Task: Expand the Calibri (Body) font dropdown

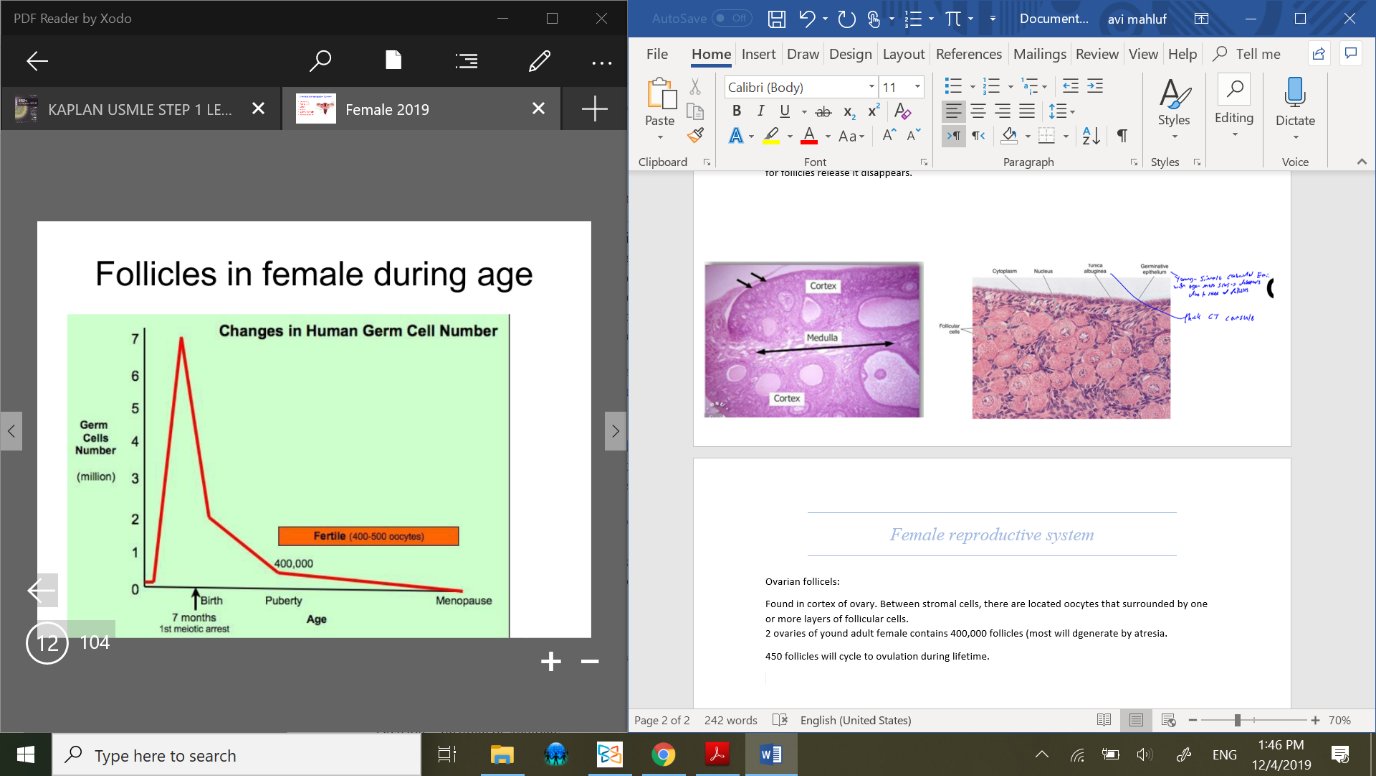Action: tap(869, 87)
